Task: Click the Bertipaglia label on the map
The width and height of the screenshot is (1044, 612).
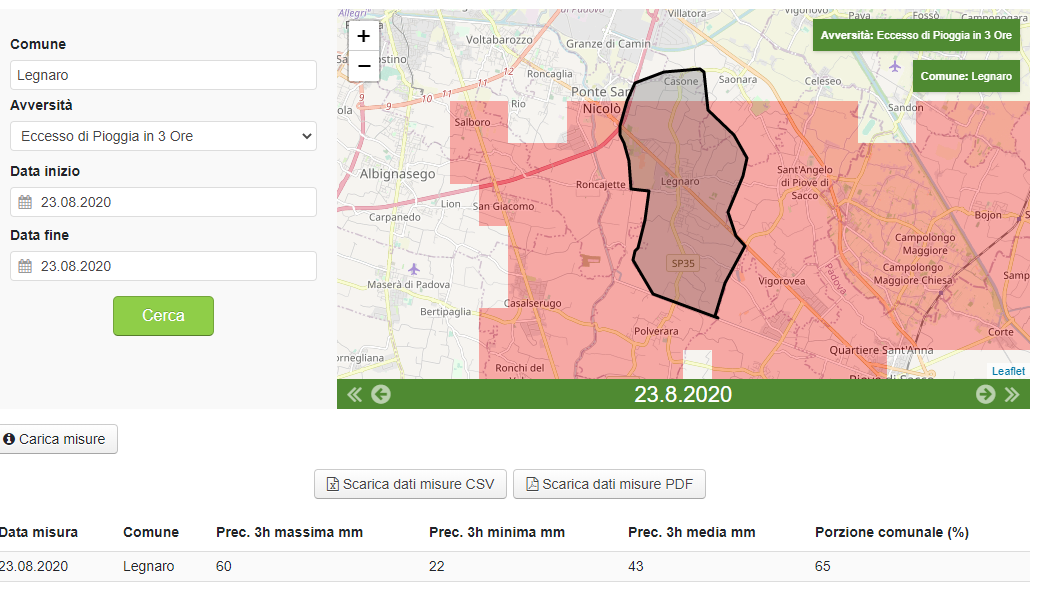Action: pyautogui.click(x=445, y=312)
